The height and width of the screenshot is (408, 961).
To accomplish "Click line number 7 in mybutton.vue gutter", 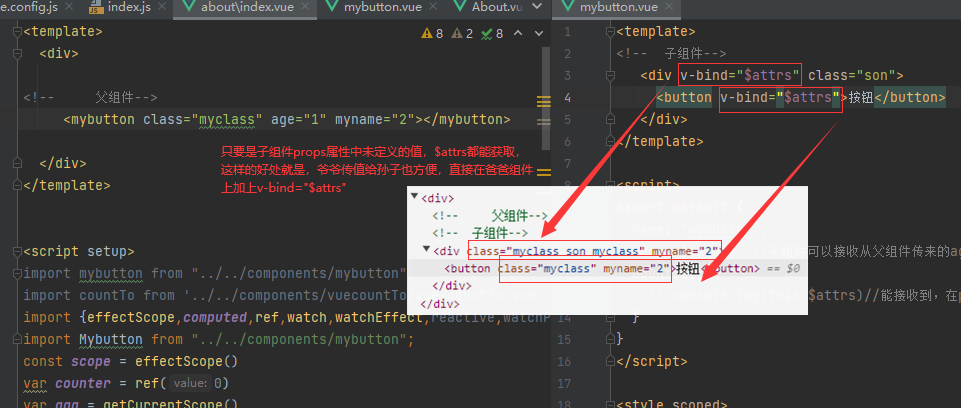I will [568, 164].
